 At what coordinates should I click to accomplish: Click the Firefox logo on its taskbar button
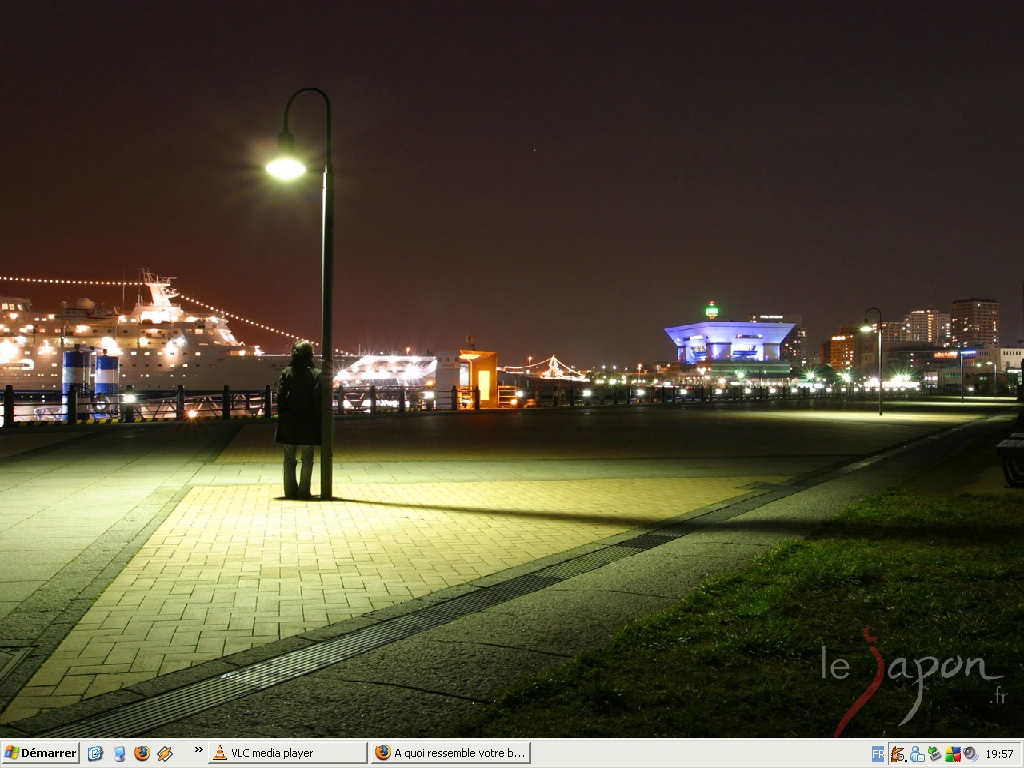[383, 753]
